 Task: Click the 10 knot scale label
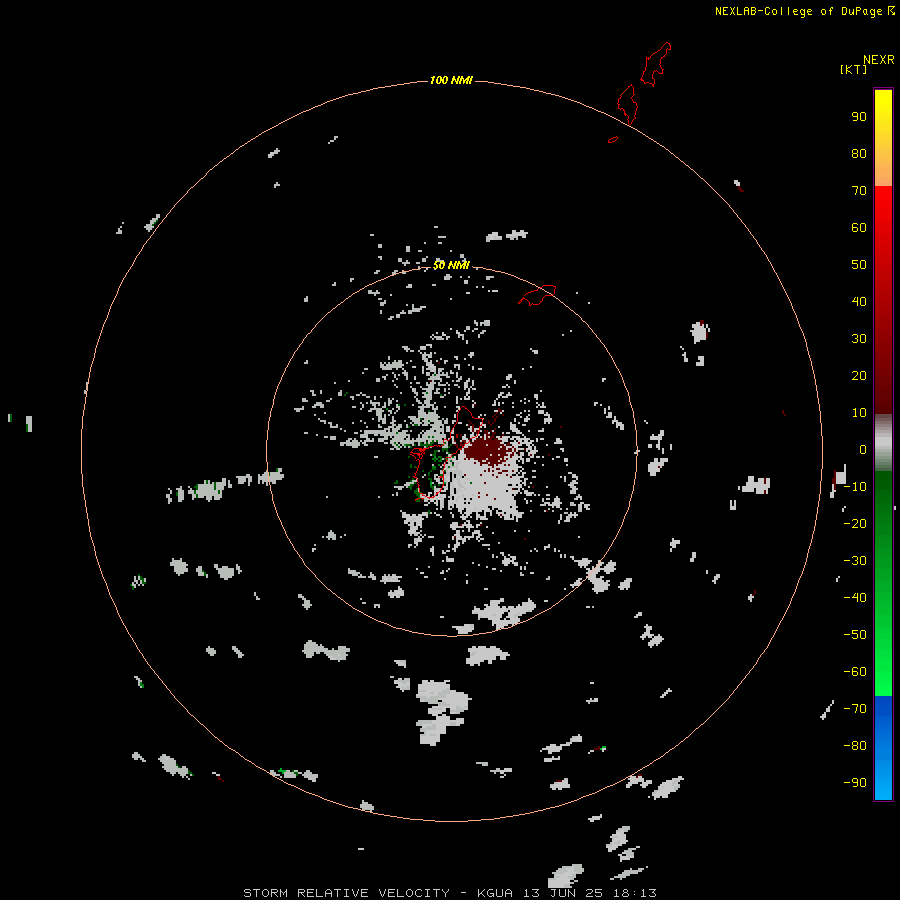point(859,413)
